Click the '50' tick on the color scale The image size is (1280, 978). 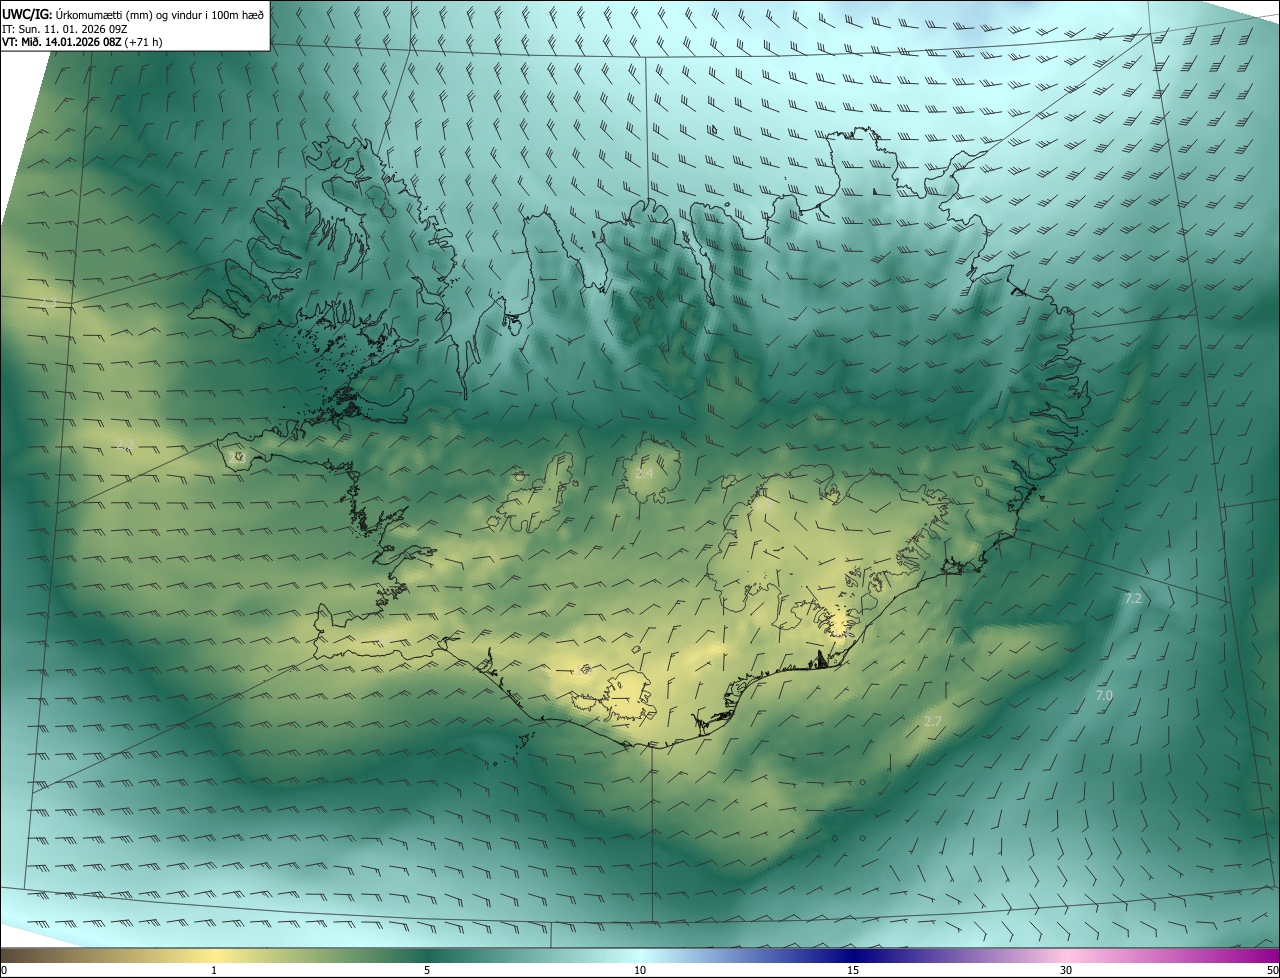pyautogui.click(x=1272, y=970)
